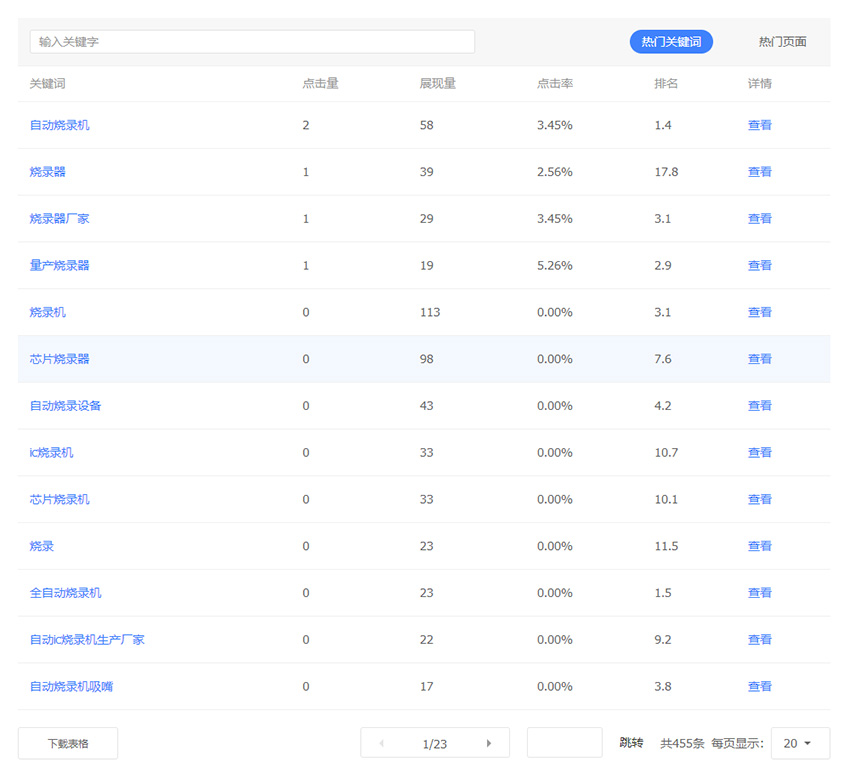Open keyword link 芯片烧录器

coord(60,359)
